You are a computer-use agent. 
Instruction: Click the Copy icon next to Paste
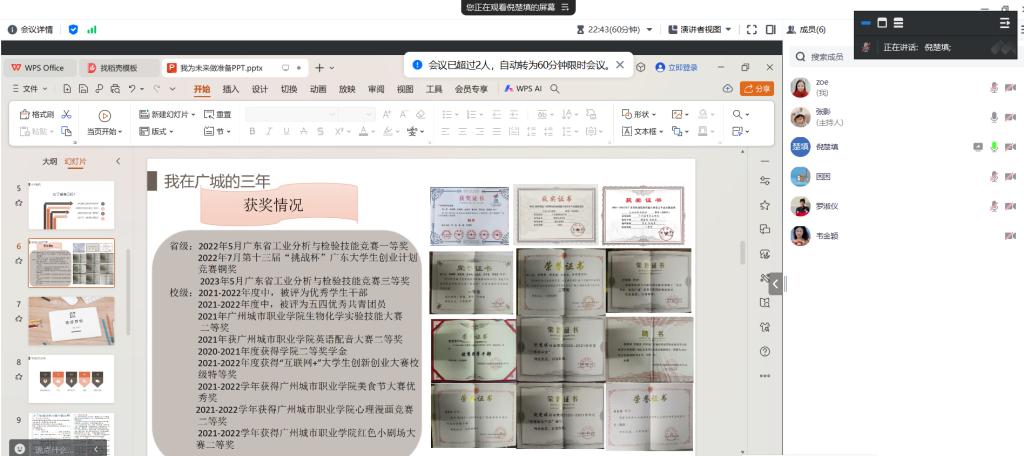[66, 131]
